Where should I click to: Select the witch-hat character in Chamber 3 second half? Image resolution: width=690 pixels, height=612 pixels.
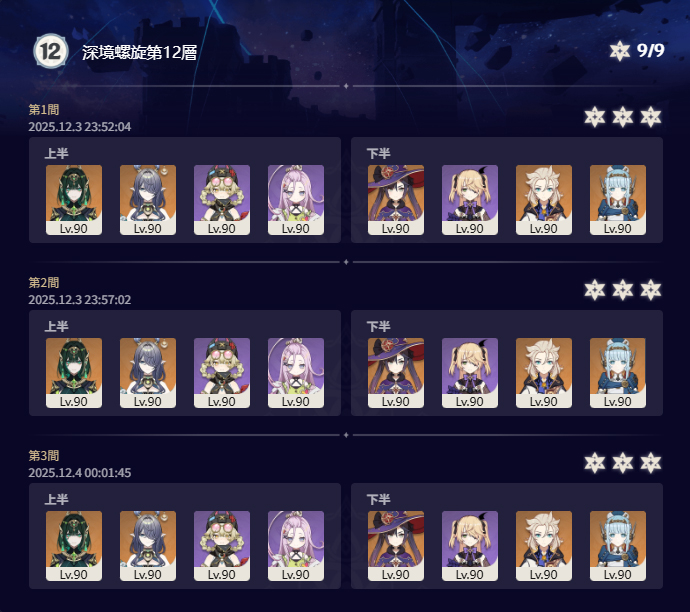point(396,546)
